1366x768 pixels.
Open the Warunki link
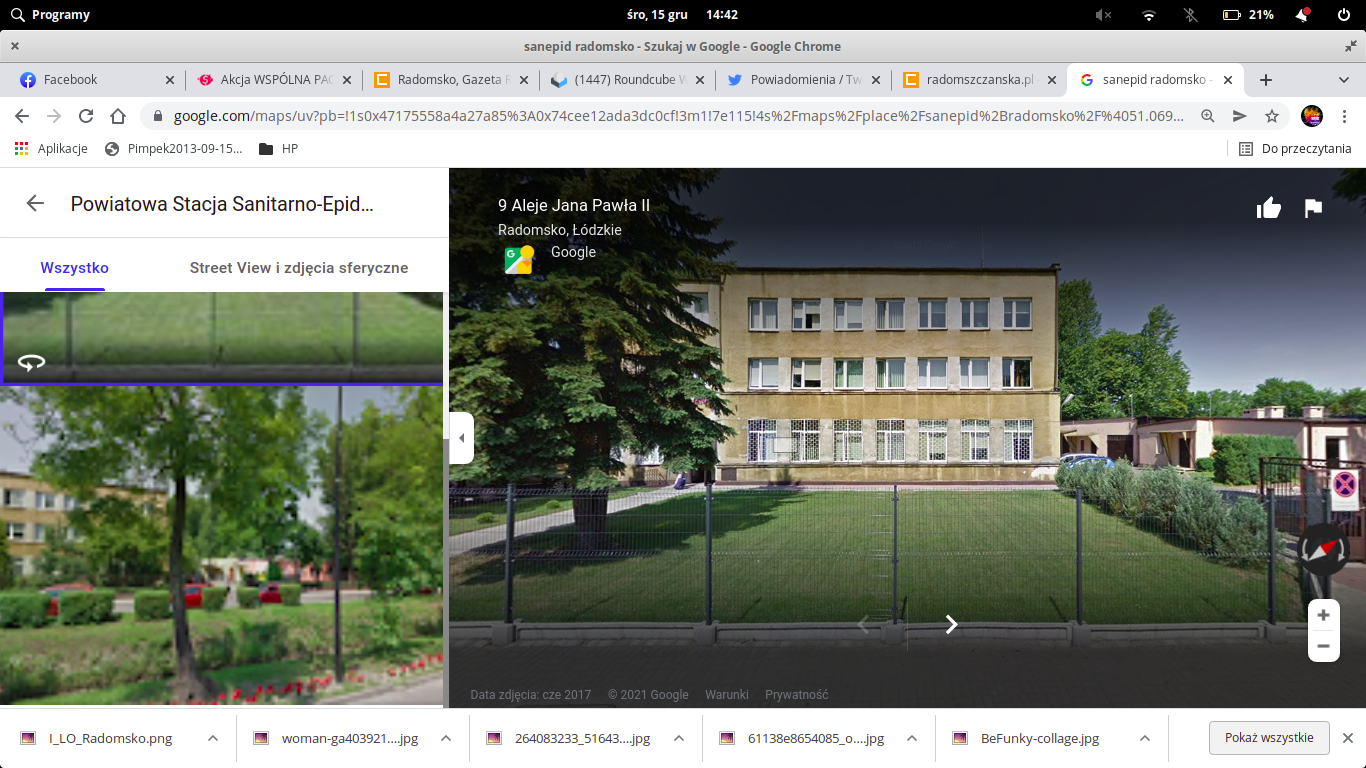[727, 694]
